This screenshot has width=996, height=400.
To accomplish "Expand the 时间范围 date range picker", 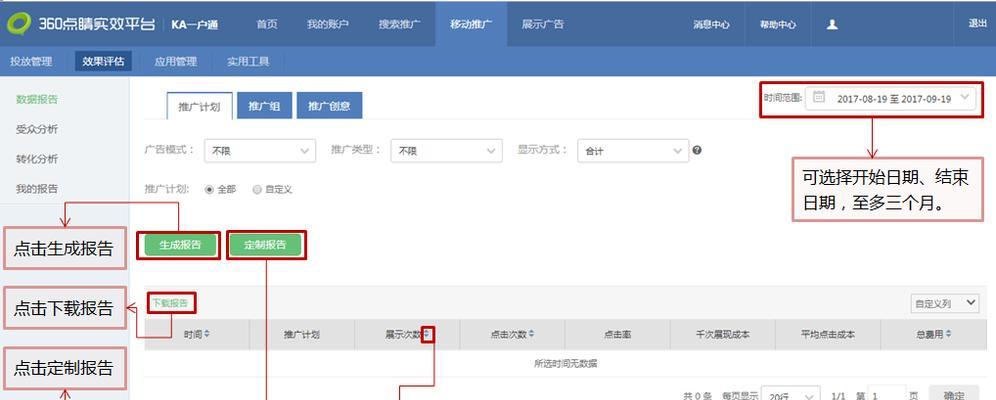I will tap(891, 98).
